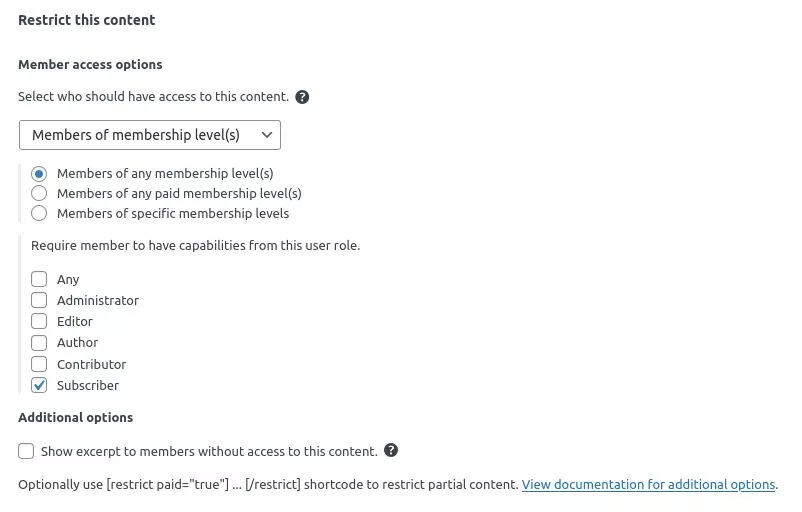Click Show excerpt to members label text
The height and width of the screenshot is (512, 802).
point(209,451)
